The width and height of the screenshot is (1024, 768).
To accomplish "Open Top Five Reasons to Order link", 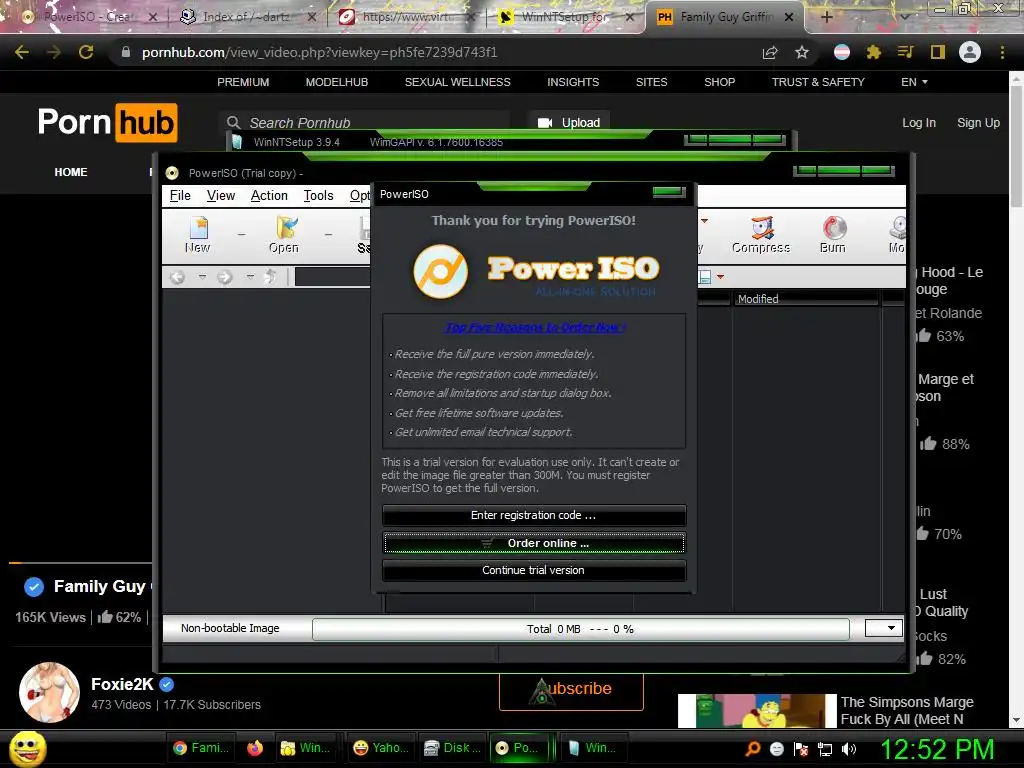I will click(536, 327).
